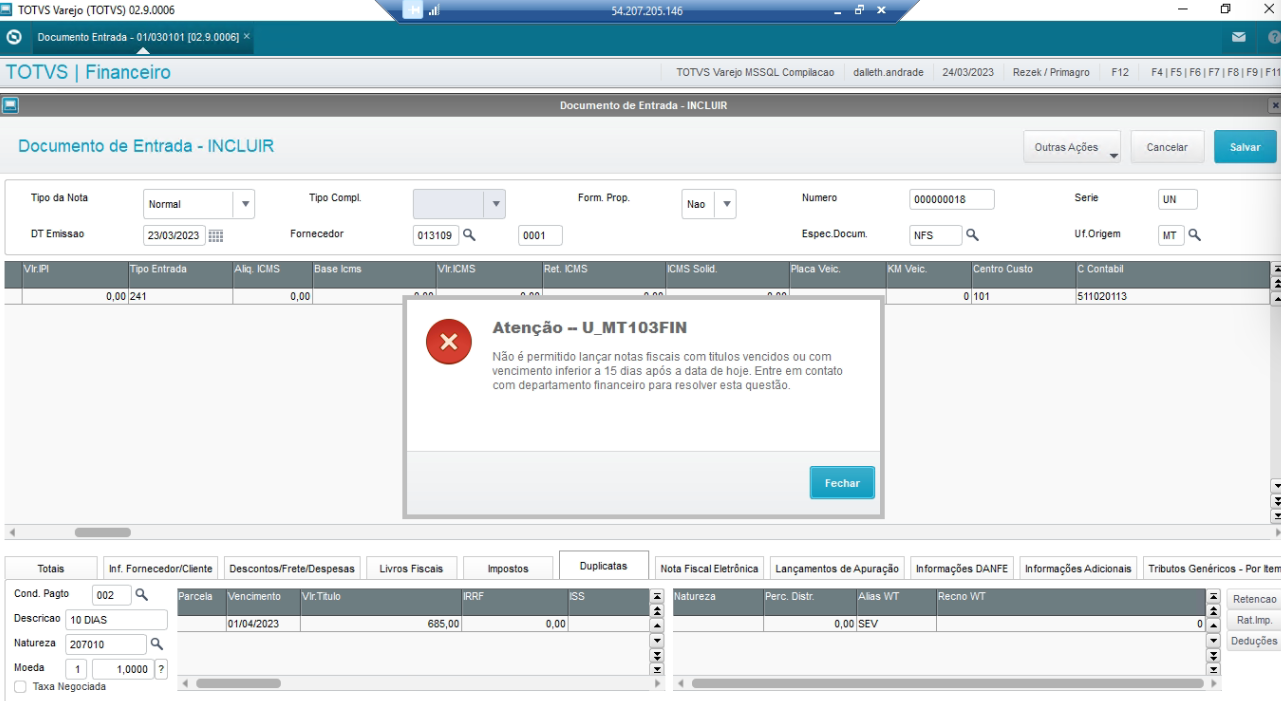Select Vencimento cell 01/04/2023

pos(262,624)
